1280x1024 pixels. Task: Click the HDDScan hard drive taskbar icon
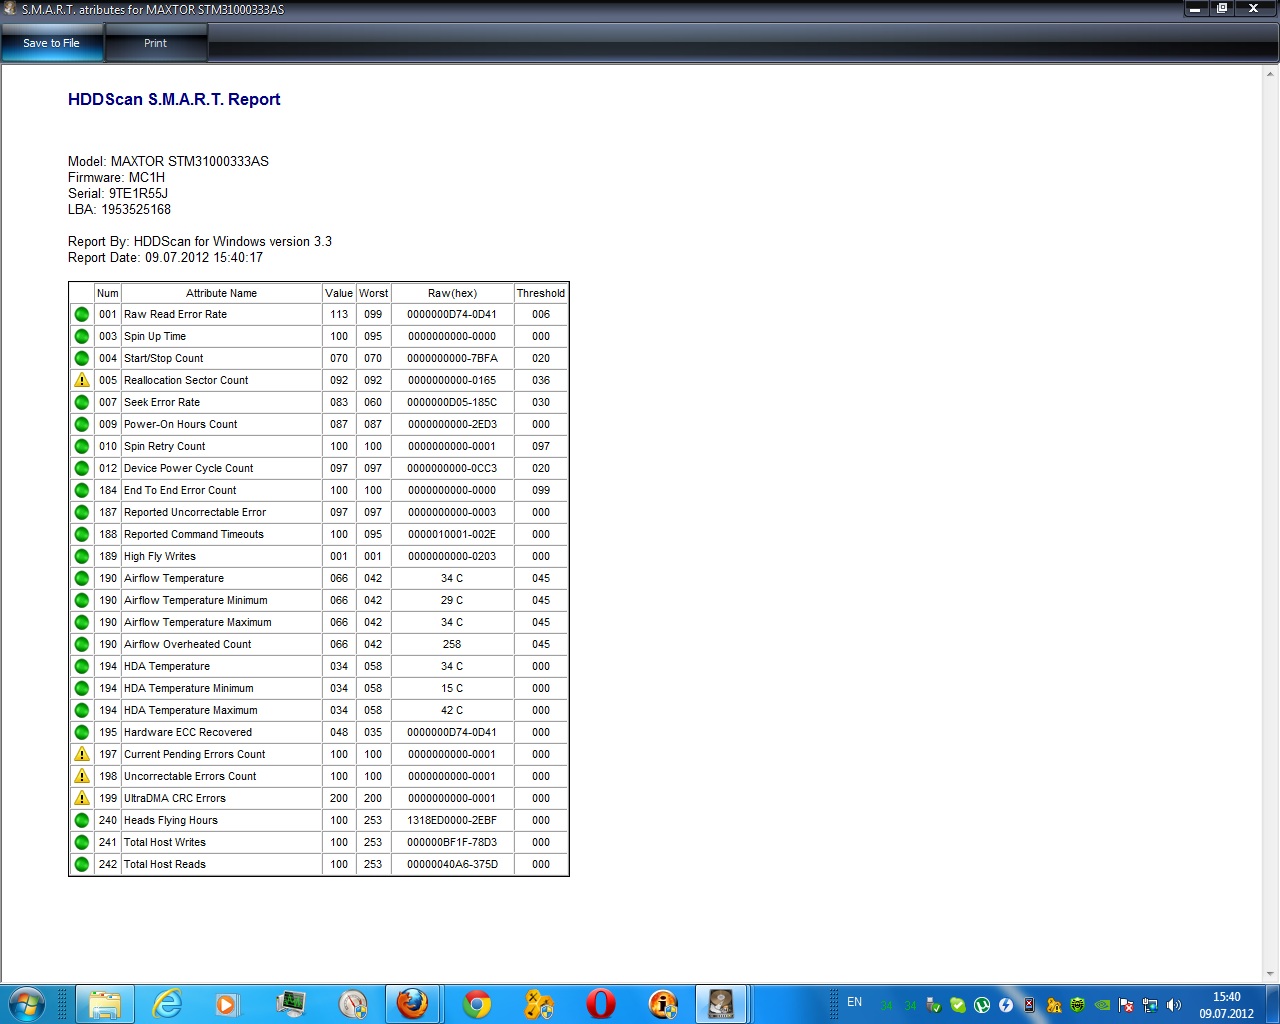[x=721, y=1004]
